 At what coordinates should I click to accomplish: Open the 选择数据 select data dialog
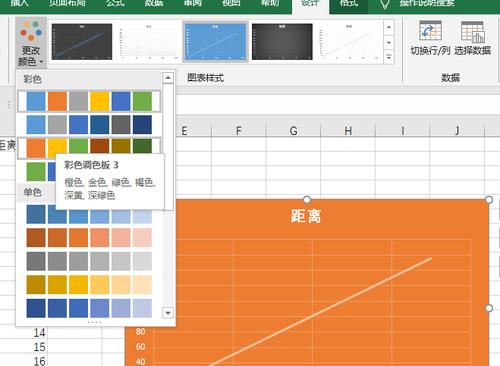(473, 38)
